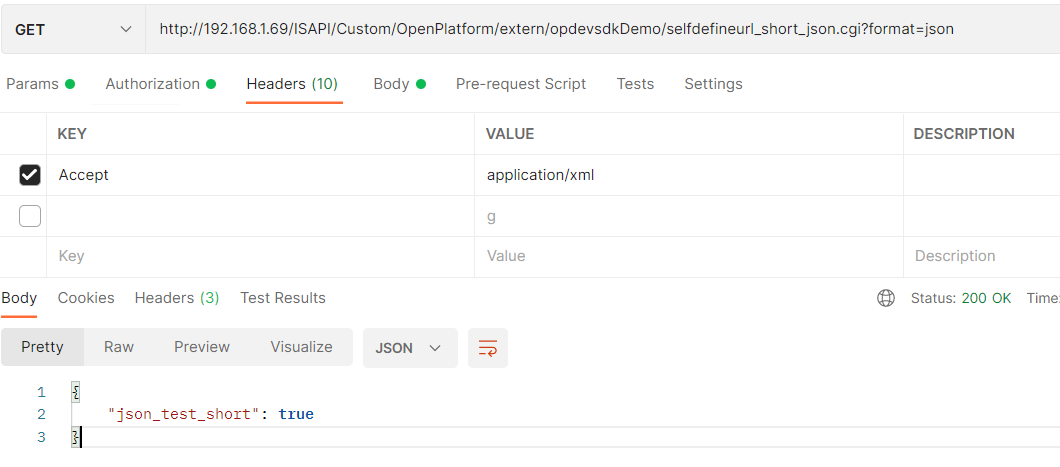View the response Cookies tab
This screenshot has width=1060, height=467.
pyautogui.click(x=86, y=298)
